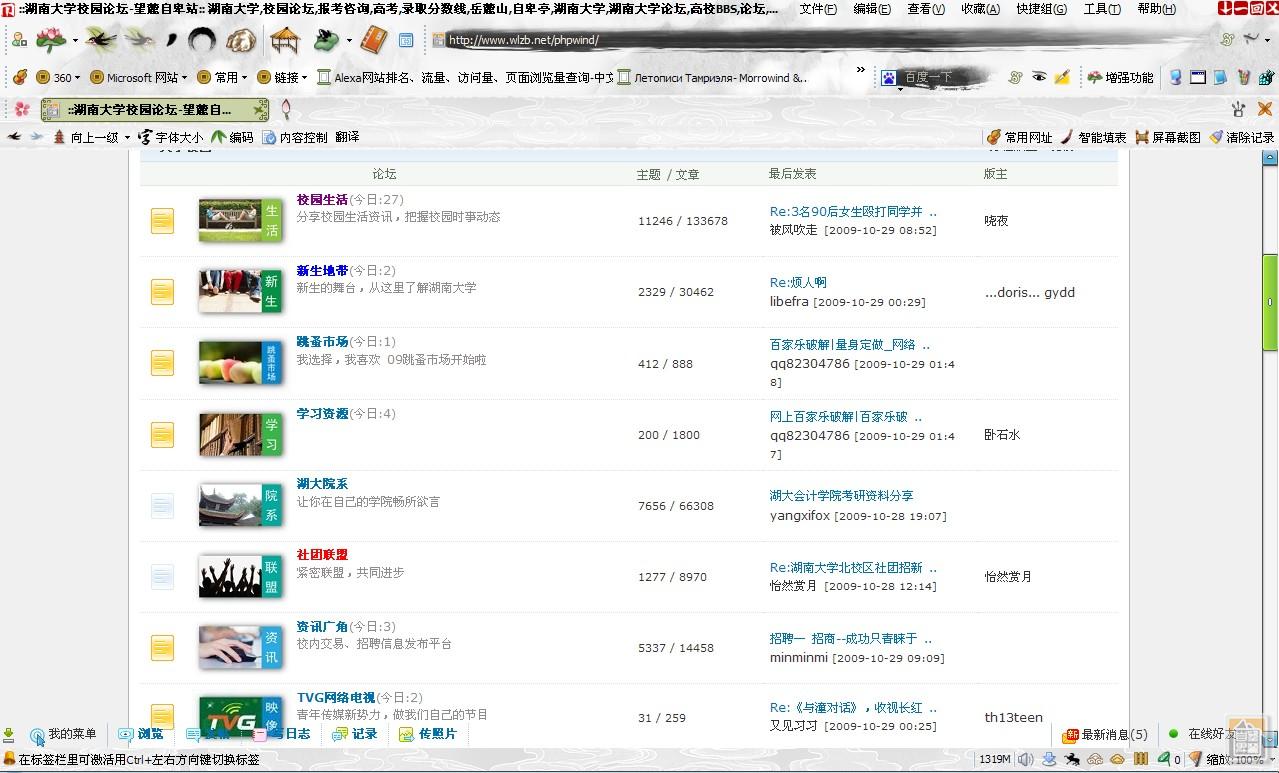Viewport: 1279px width, 773px height.
Task: Click the orange book favorites icon
Action: 373,40
